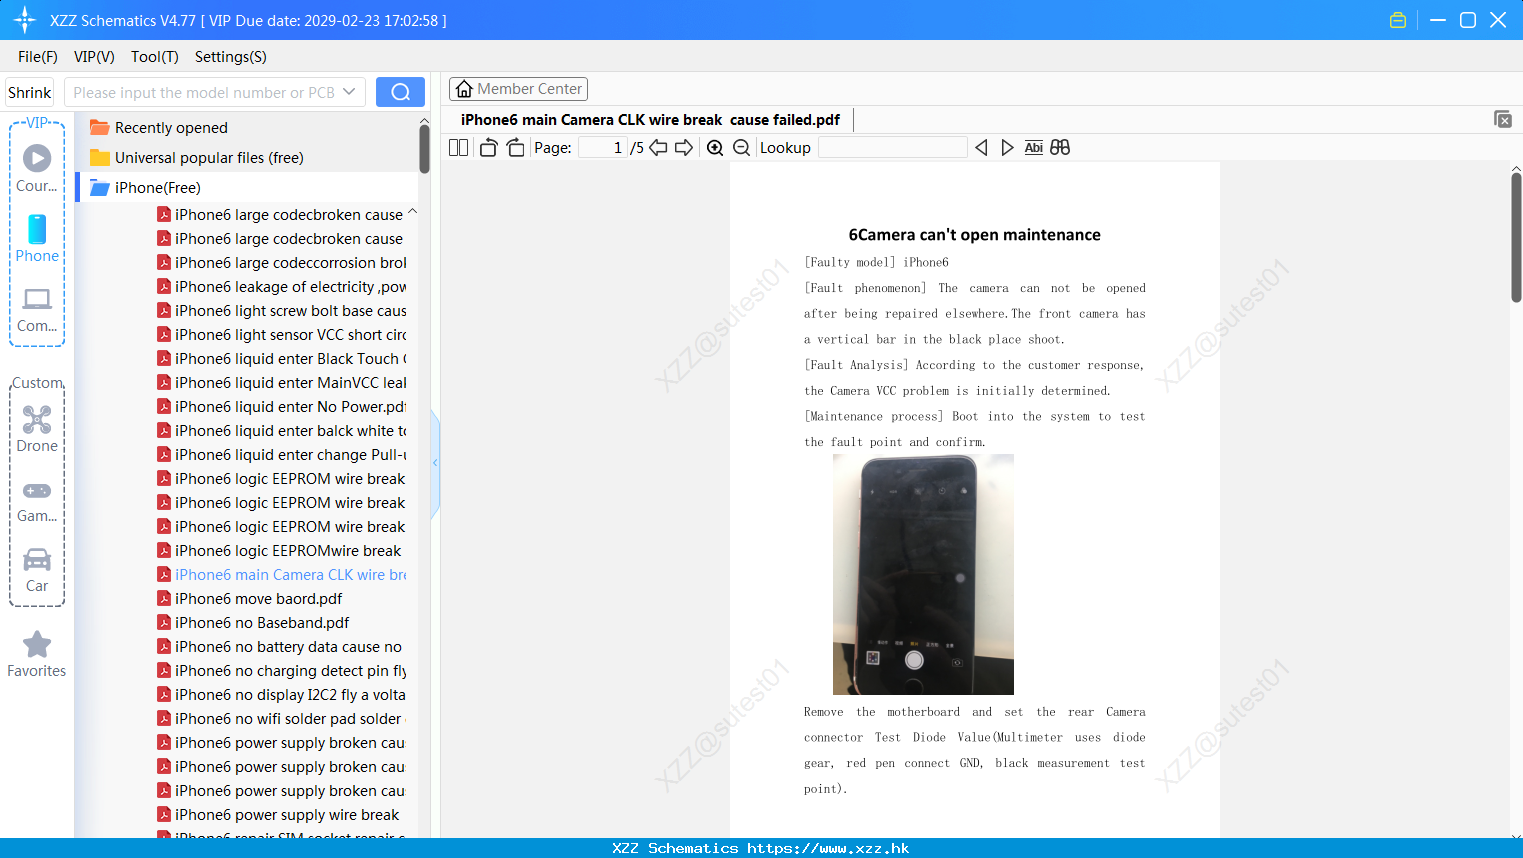The width and height of the screenshot is (1523, 858).
Task: Open iPhone6 main Camera CLK wire file
Action: point(282,575)
